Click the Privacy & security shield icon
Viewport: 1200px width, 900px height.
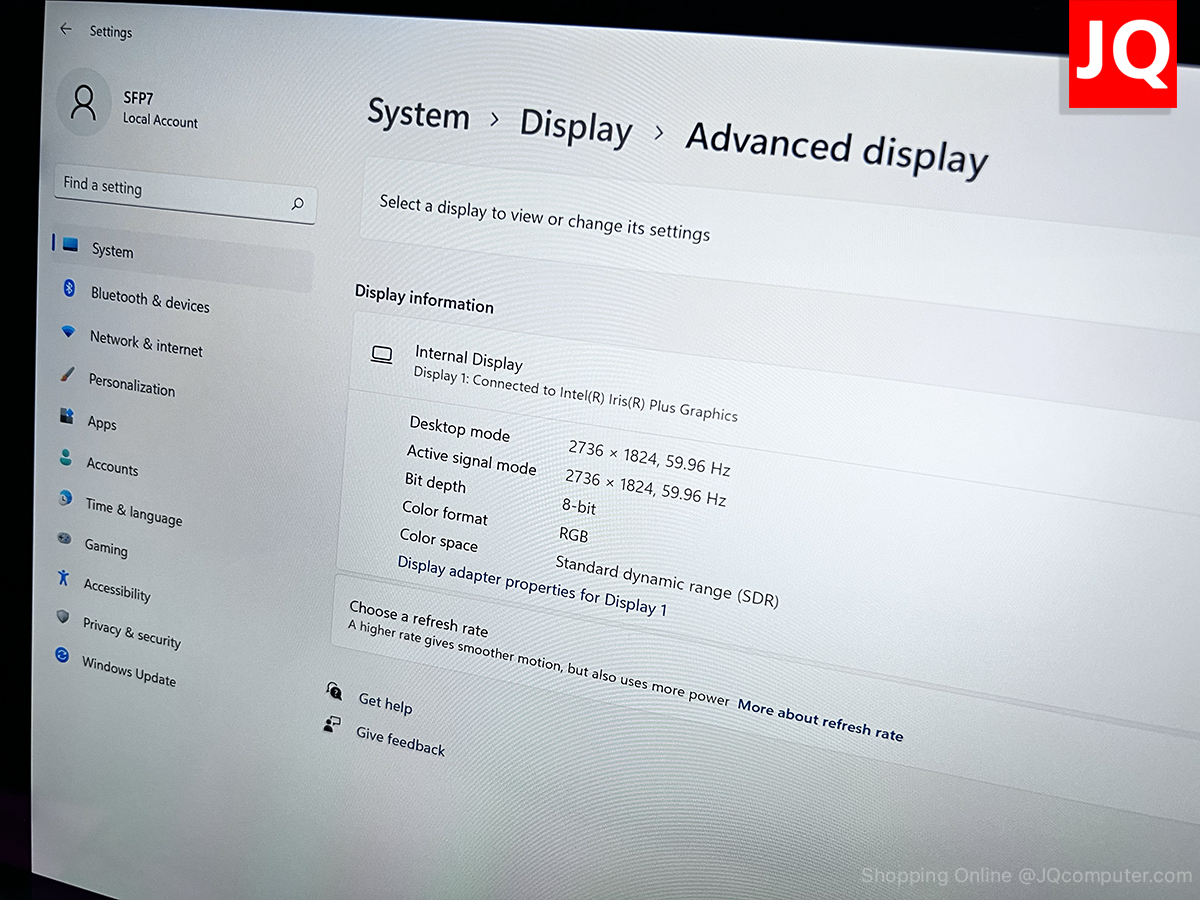pos(63,617)
